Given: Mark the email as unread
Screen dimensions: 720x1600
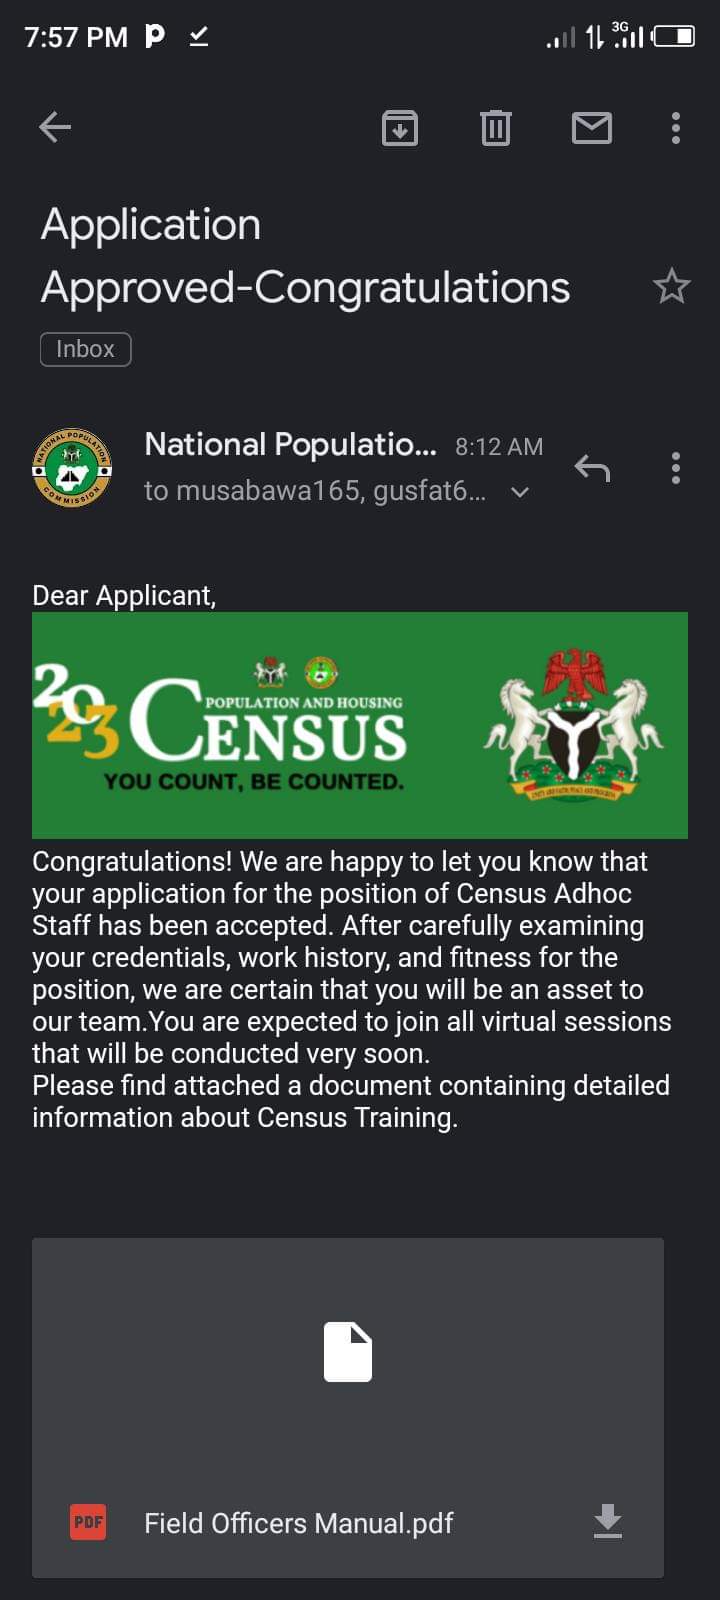Looking at the screenshot, I should (x=591, y=128).
